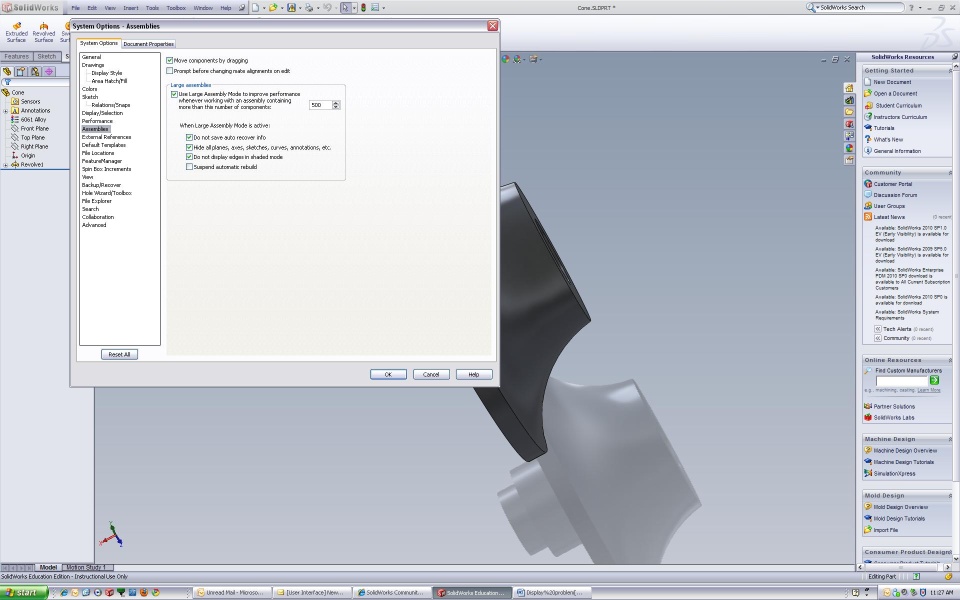The height and width of the screenshot is (600, 960).
Task: Click the Select arrow cursor tool
Action: point(345,8)
